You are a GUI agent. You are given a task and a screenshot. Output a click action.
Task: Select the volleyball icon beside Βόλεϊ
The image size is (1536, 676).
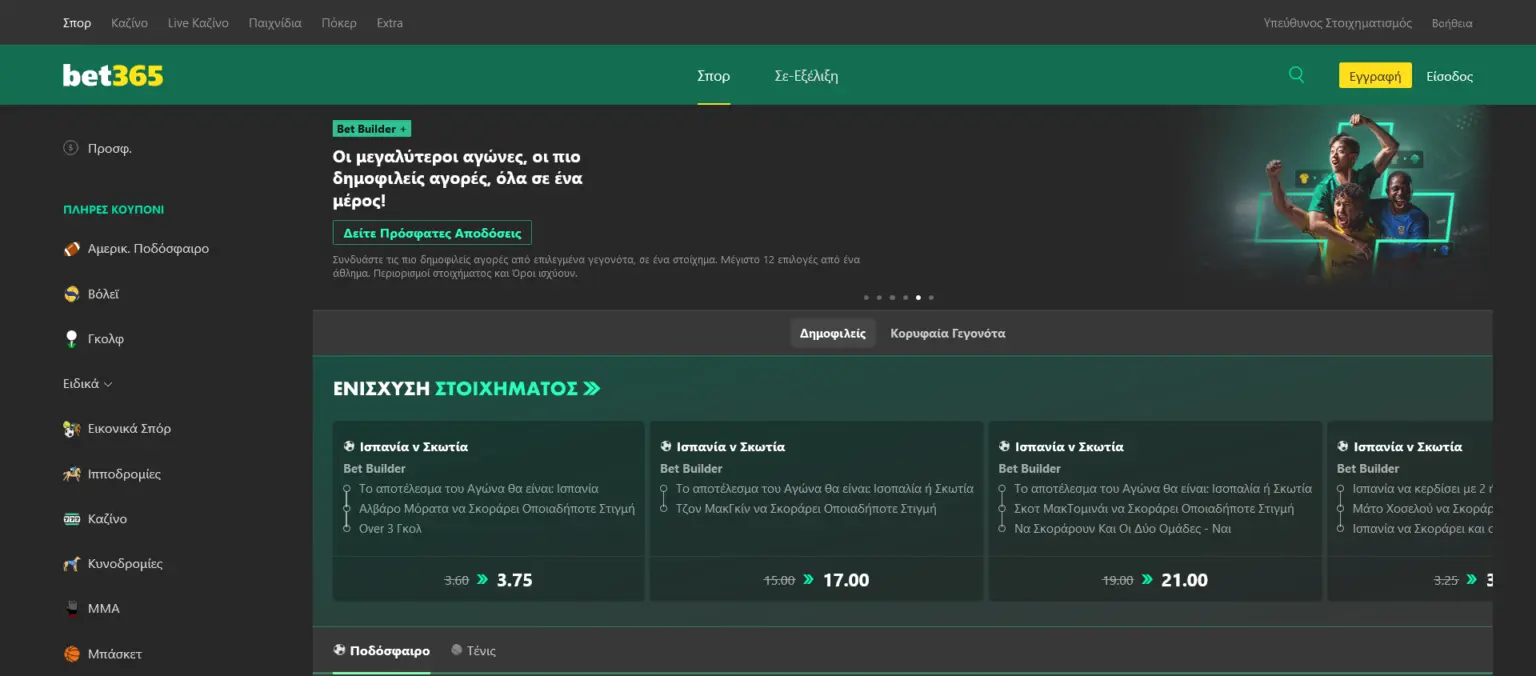click(x=71, y=294)
